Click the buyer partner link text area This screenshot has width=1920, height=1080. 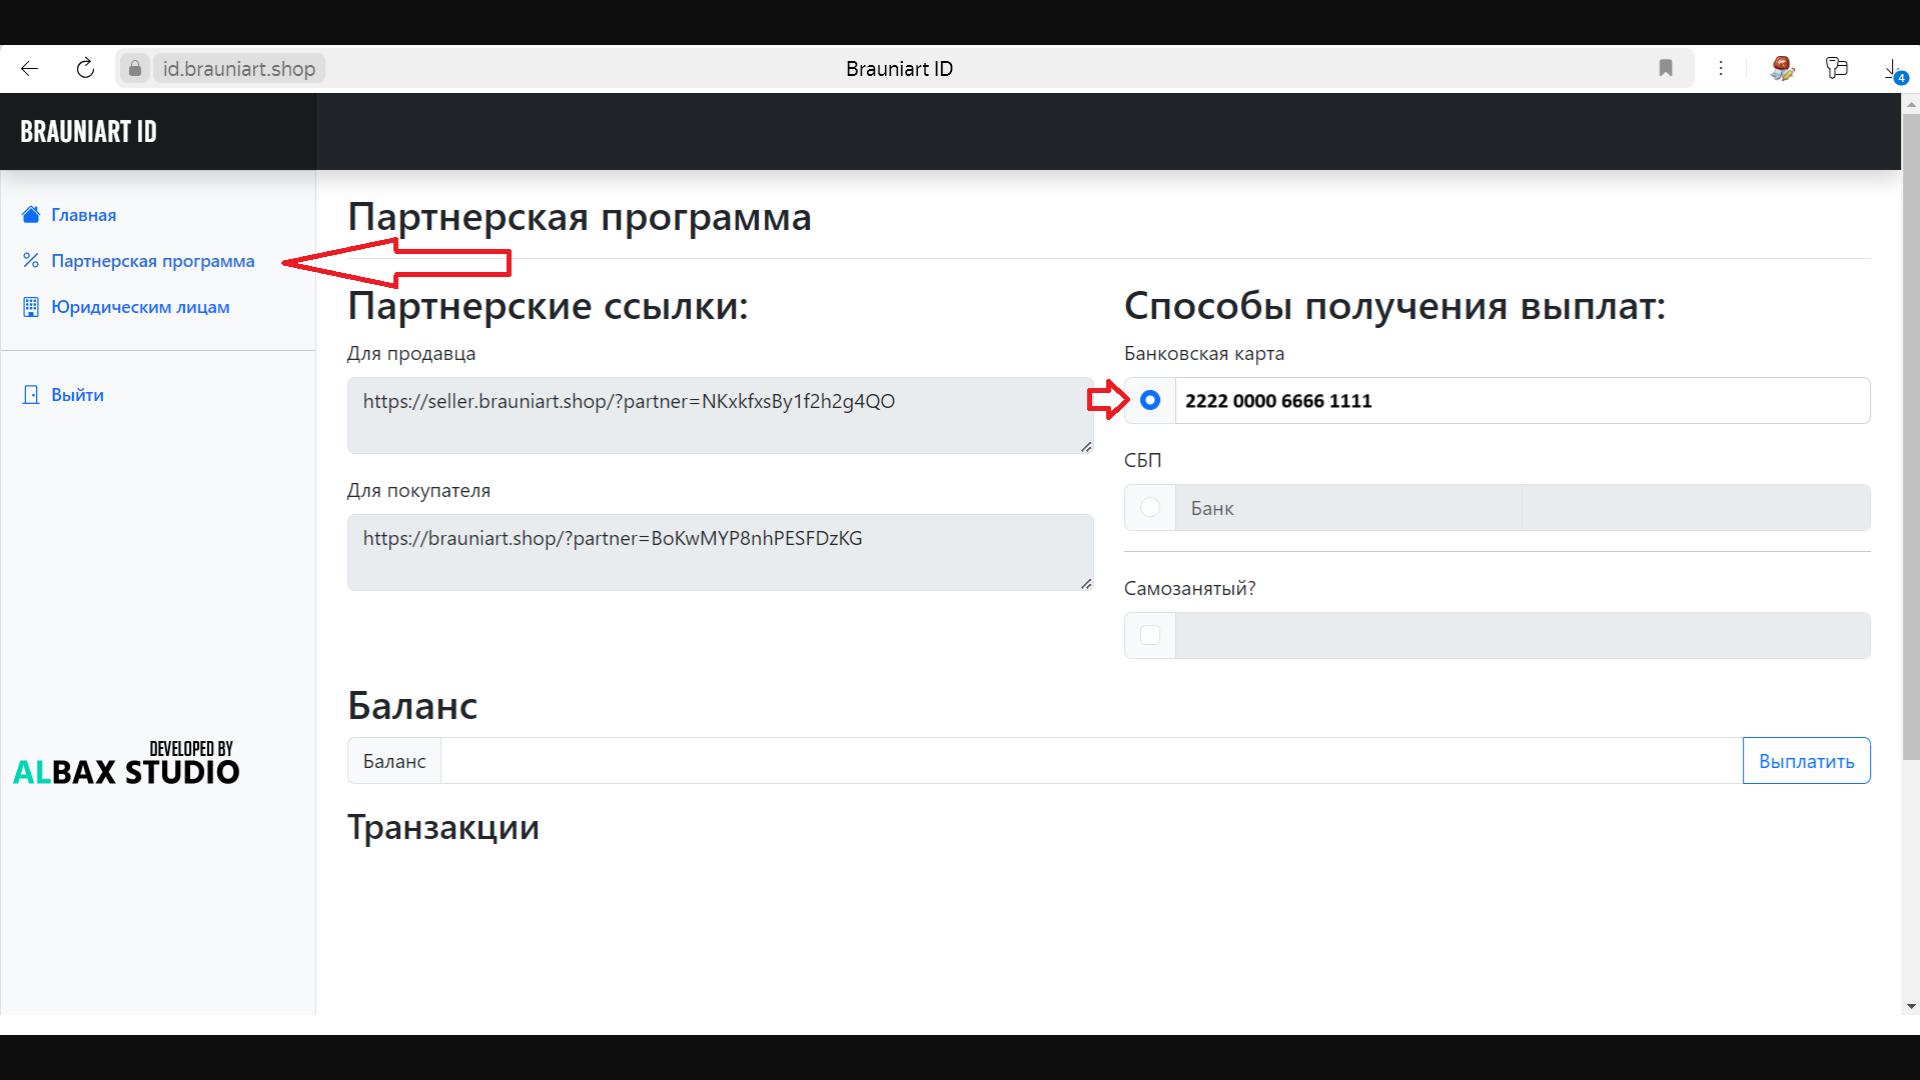click(720, 552)
